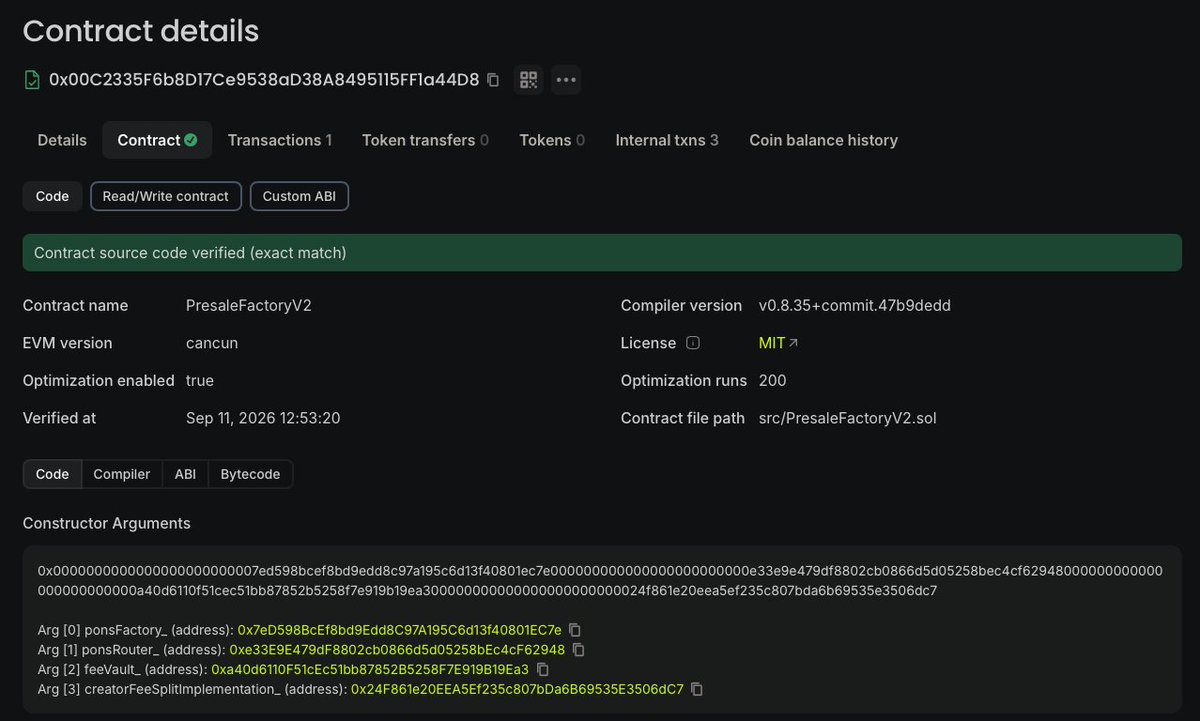Copy the feeVault_ address
Viewport: 1200px width, 721px height.
[543, 669]
